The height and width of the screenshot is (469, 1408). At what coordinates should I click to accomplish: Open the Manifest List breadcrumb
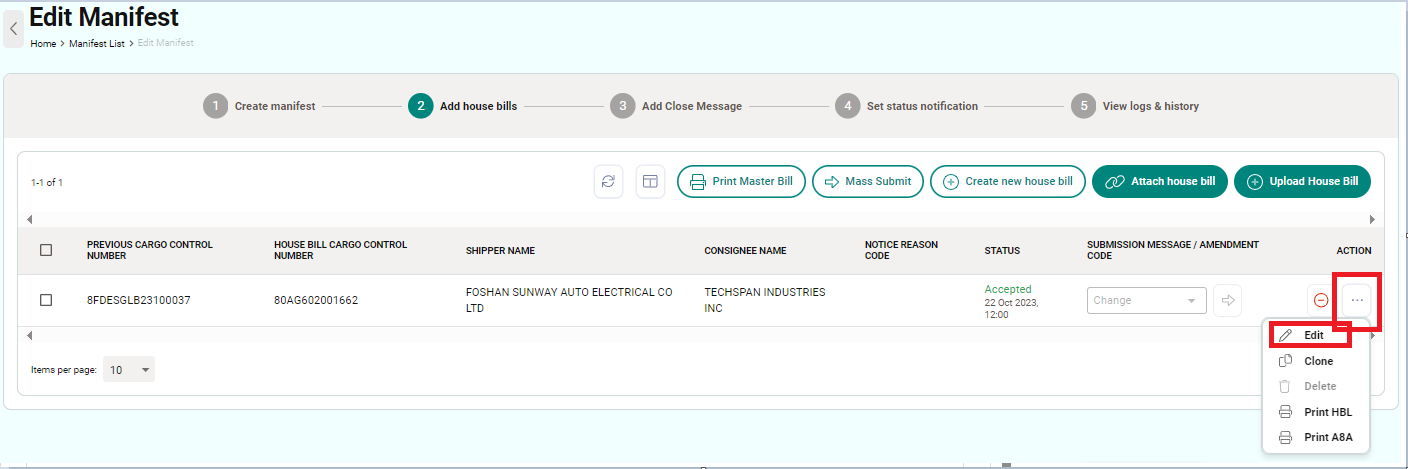(x=97, y=44)
